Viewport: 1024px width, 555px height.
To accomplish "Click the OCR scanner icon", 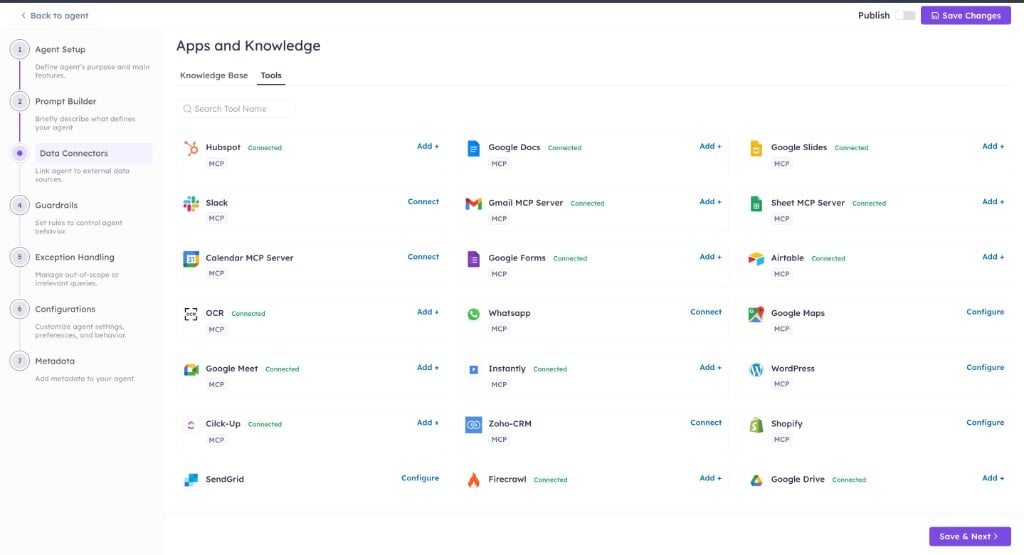I will [191, 314].
